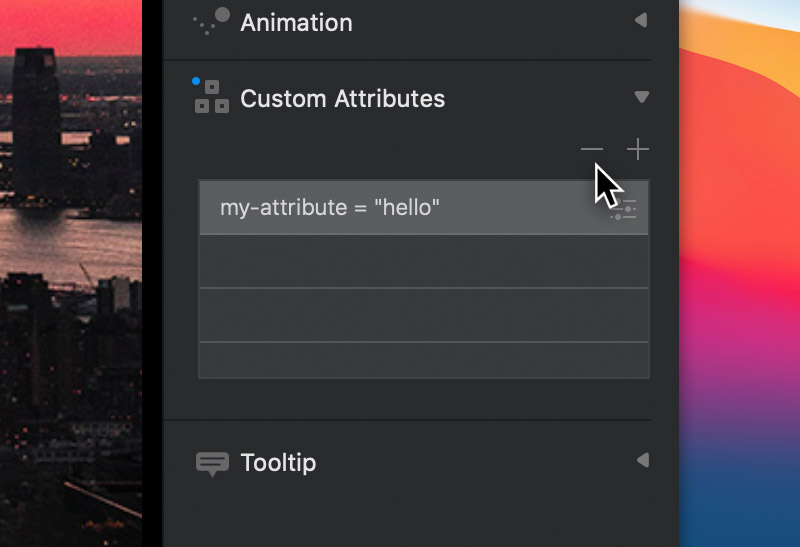Viewport: 800px width, 547px height.
Task: Click the Animation section icon
Action: tap(211, 21)
